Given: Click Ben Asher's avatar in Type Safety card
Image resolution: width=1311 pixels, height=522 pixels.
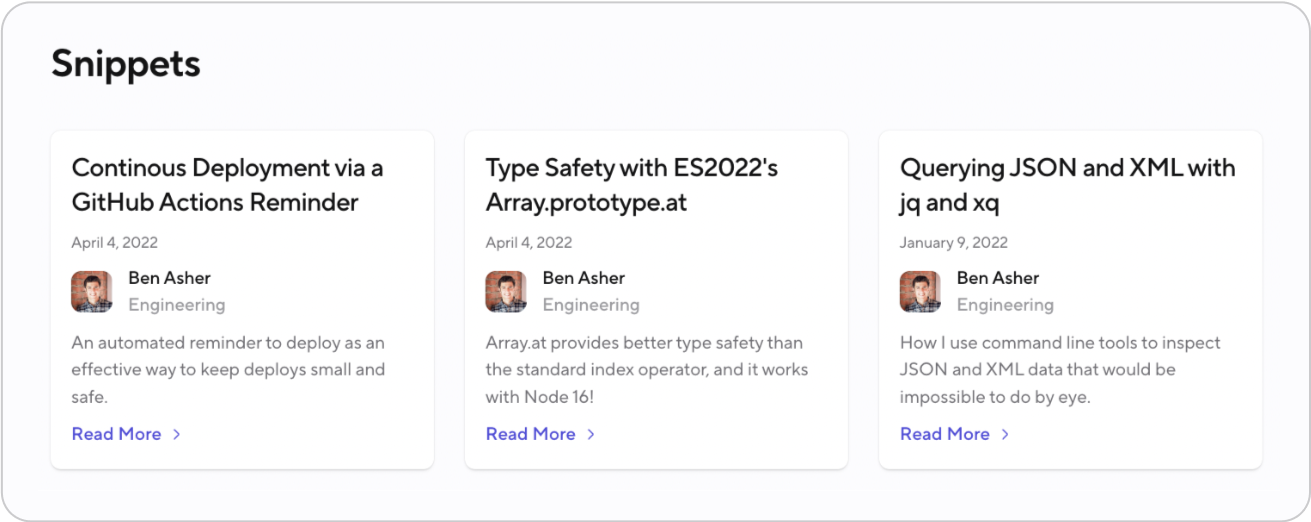Looking at the screenshot, I should pyautogui.click(x=506, y=291).
